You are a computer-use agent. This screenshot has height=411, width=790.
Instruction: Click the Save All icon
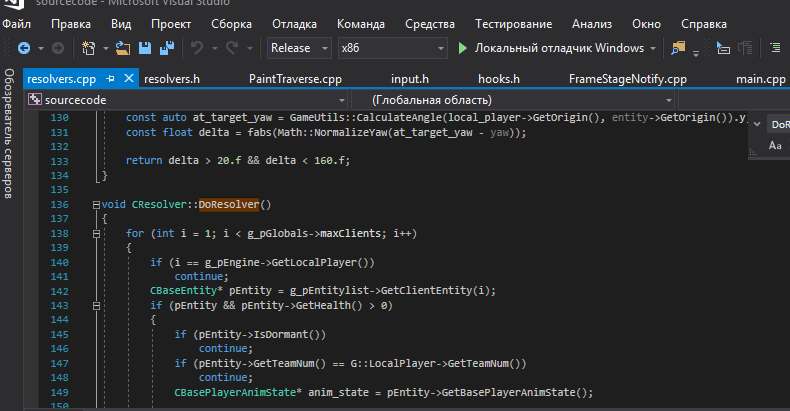[x=165, y=48]
